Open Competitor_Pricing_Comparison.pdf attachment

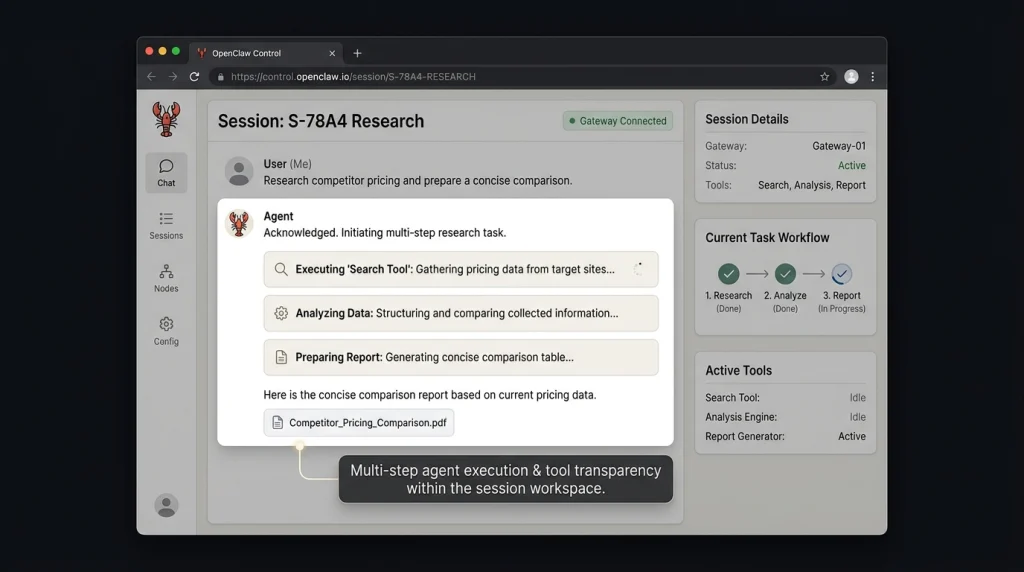click(359, 422)
